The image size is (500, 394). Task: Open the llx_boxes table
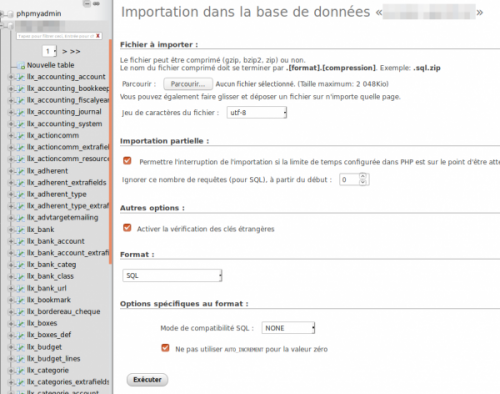pos(42,323)
